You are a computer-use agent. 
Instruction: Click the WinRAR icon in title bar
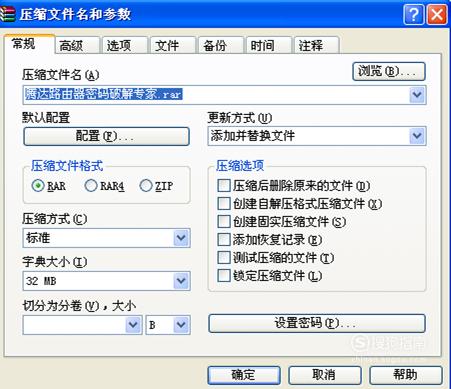[7, 14]
